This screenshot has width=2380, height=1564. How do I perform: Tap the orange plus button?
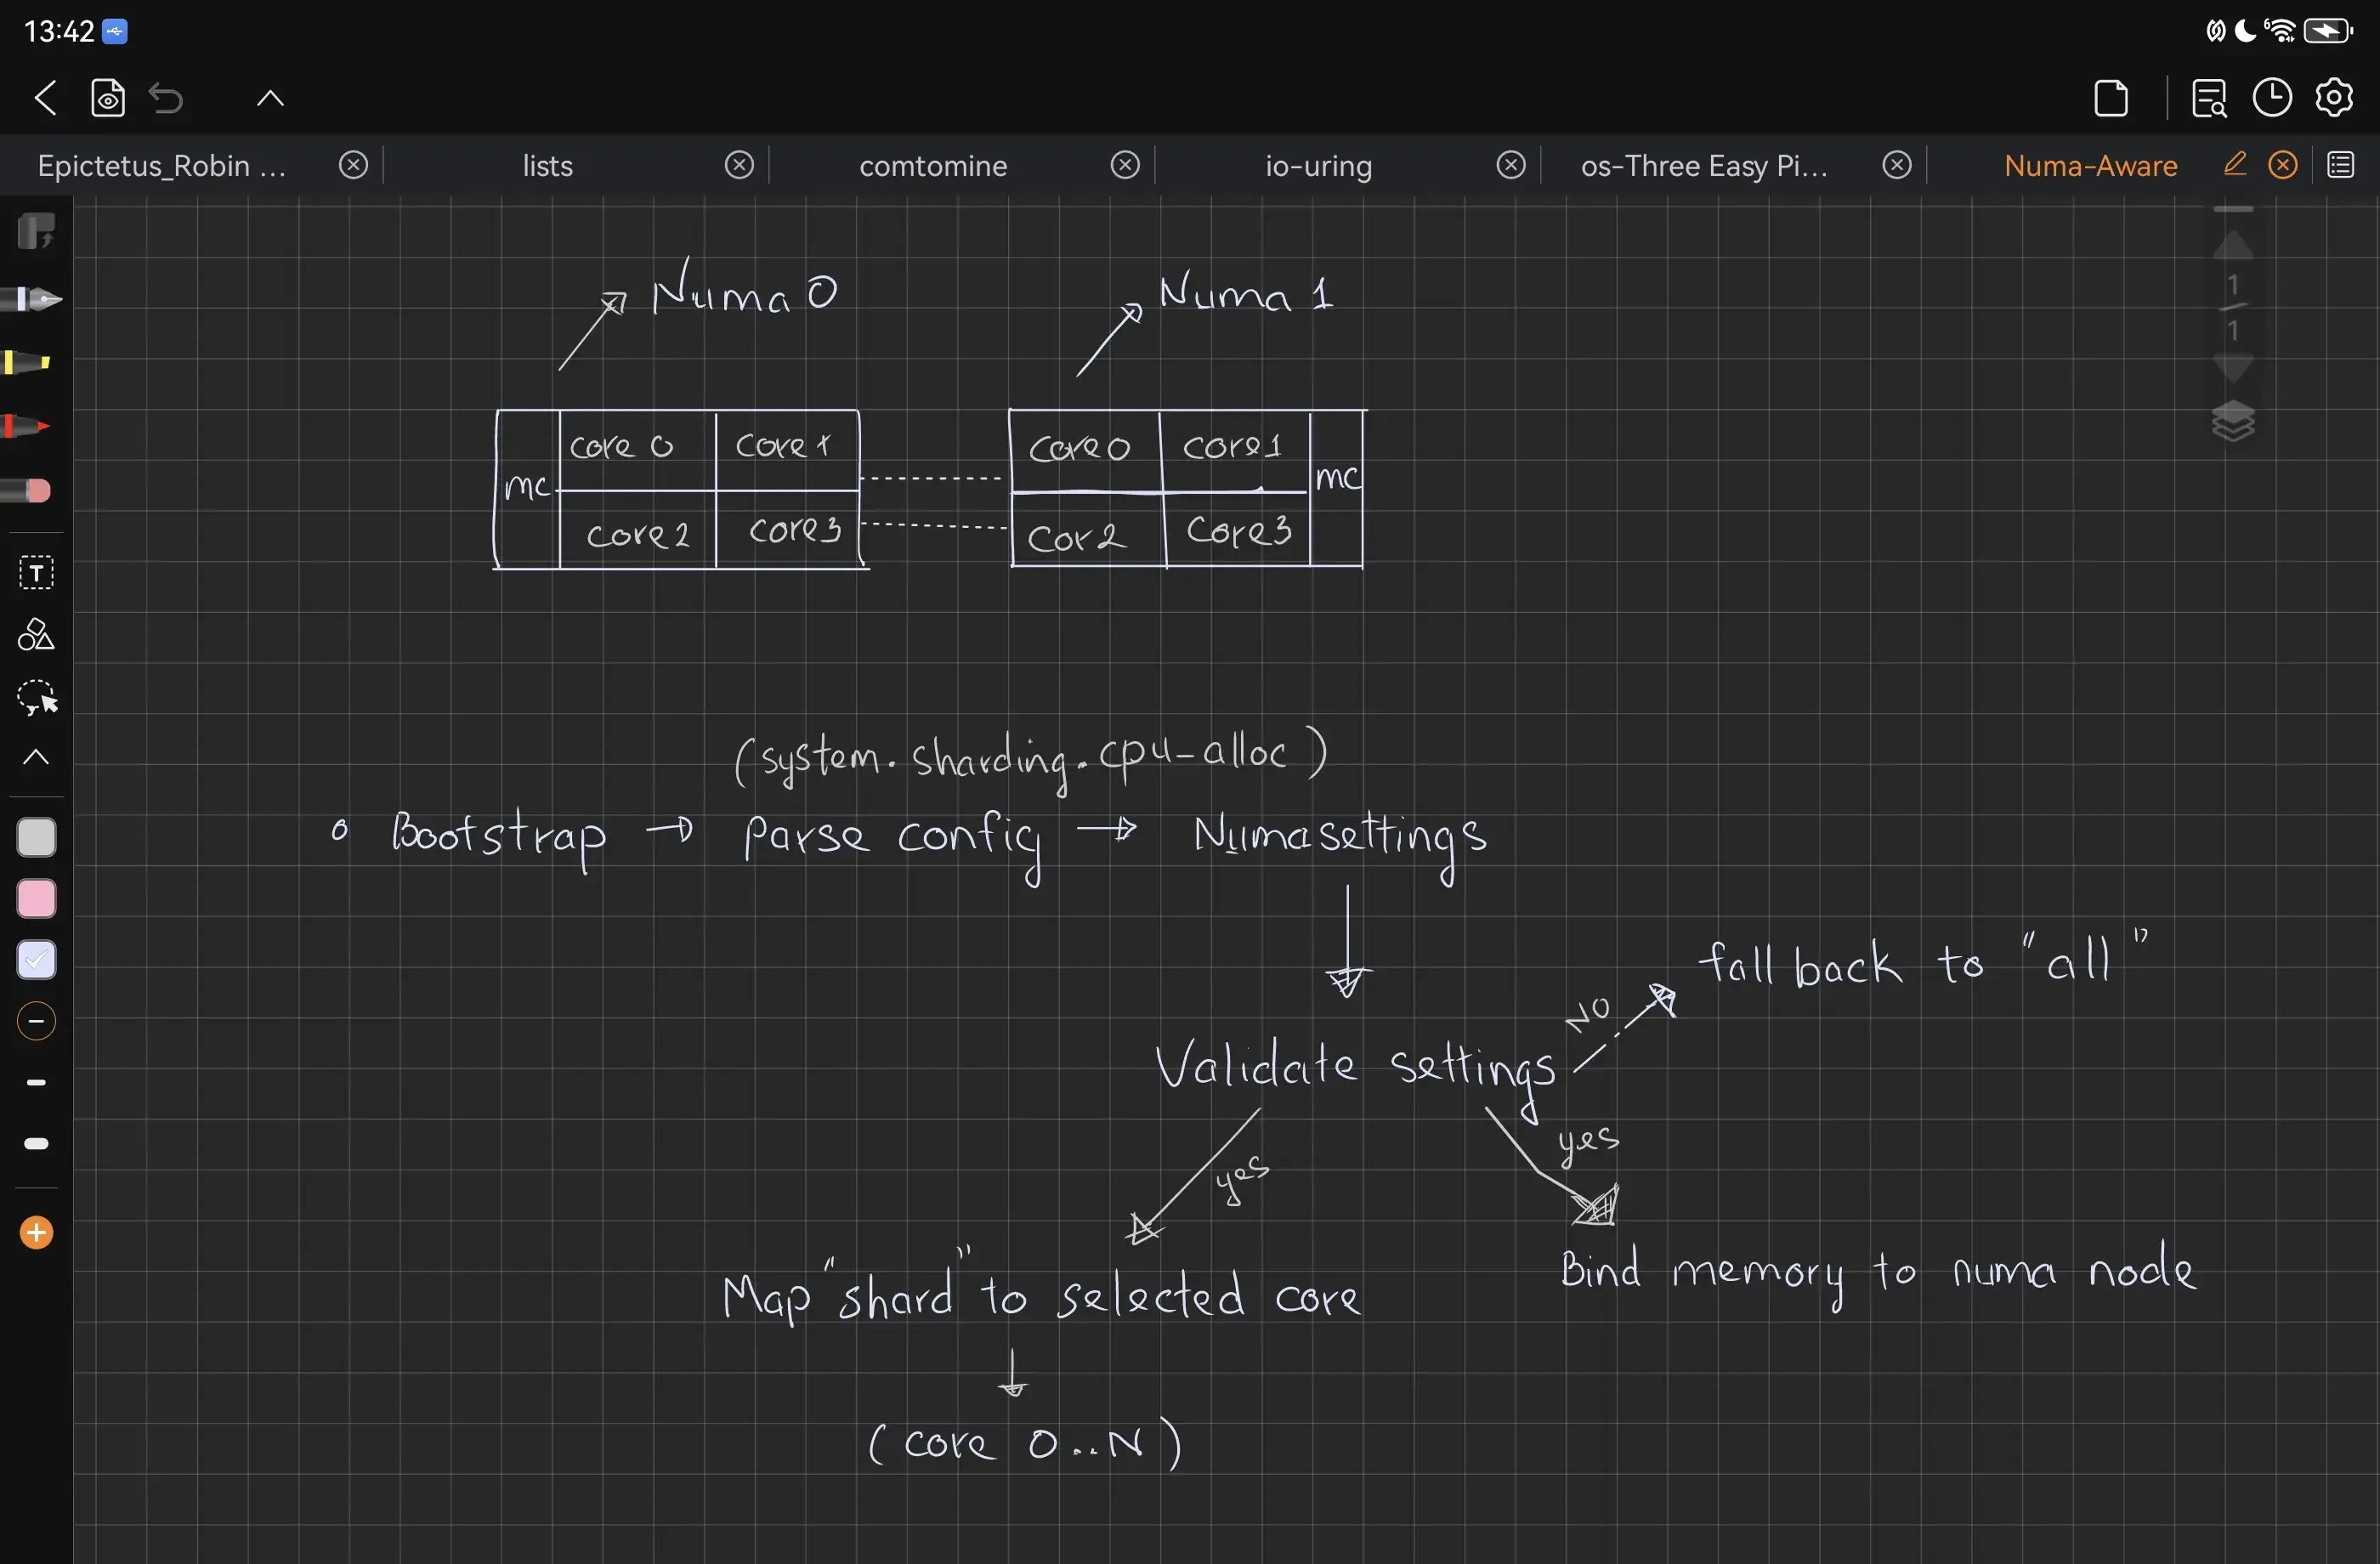tap(37, 1233)
